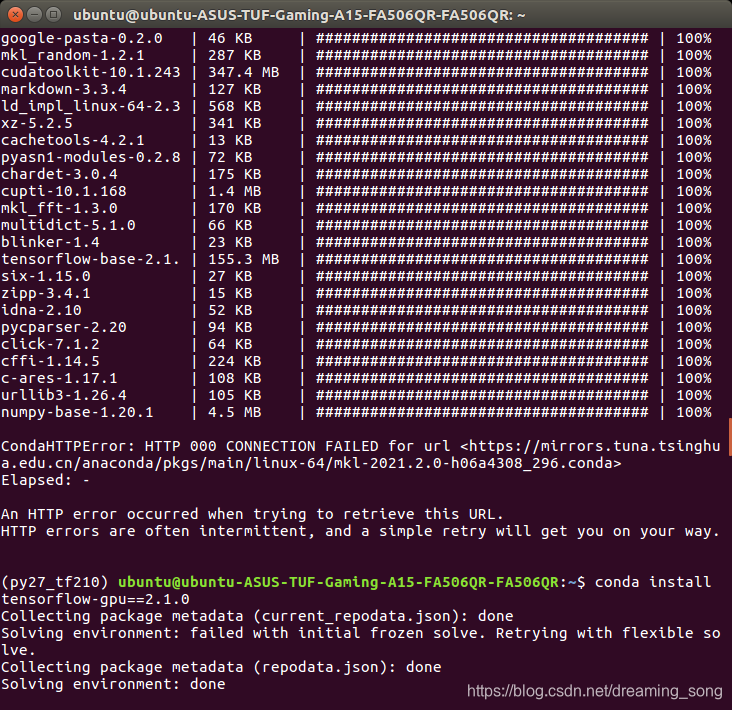Click the cudatoolkit-10.1.243 package name
The image size is (732, 710).
click(x=91, y=72)
